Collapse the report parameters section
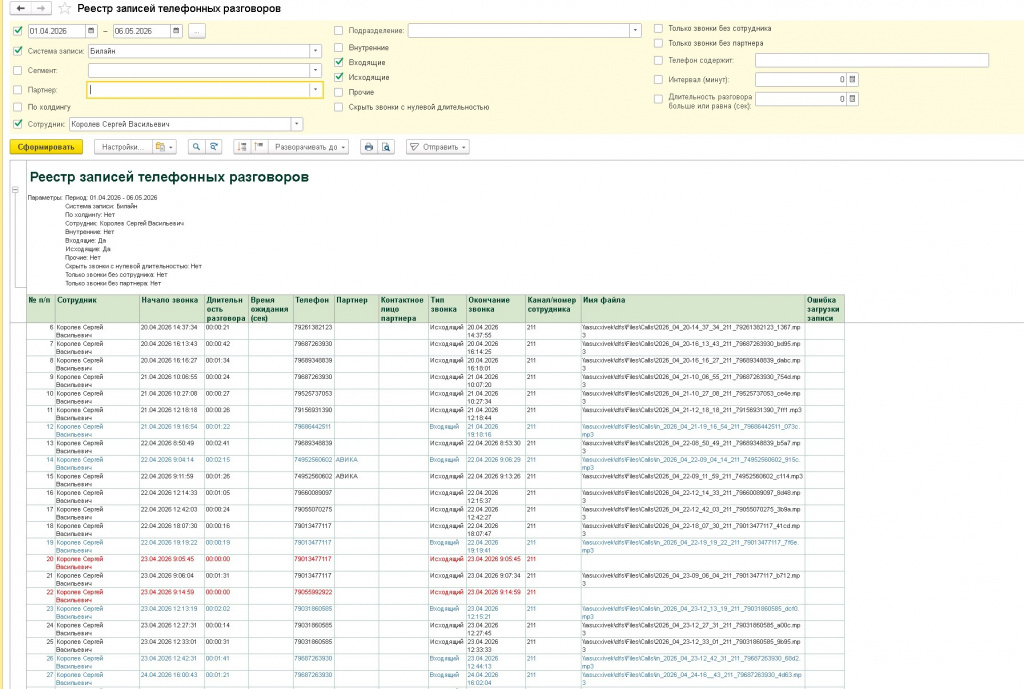 click(15, 190)
